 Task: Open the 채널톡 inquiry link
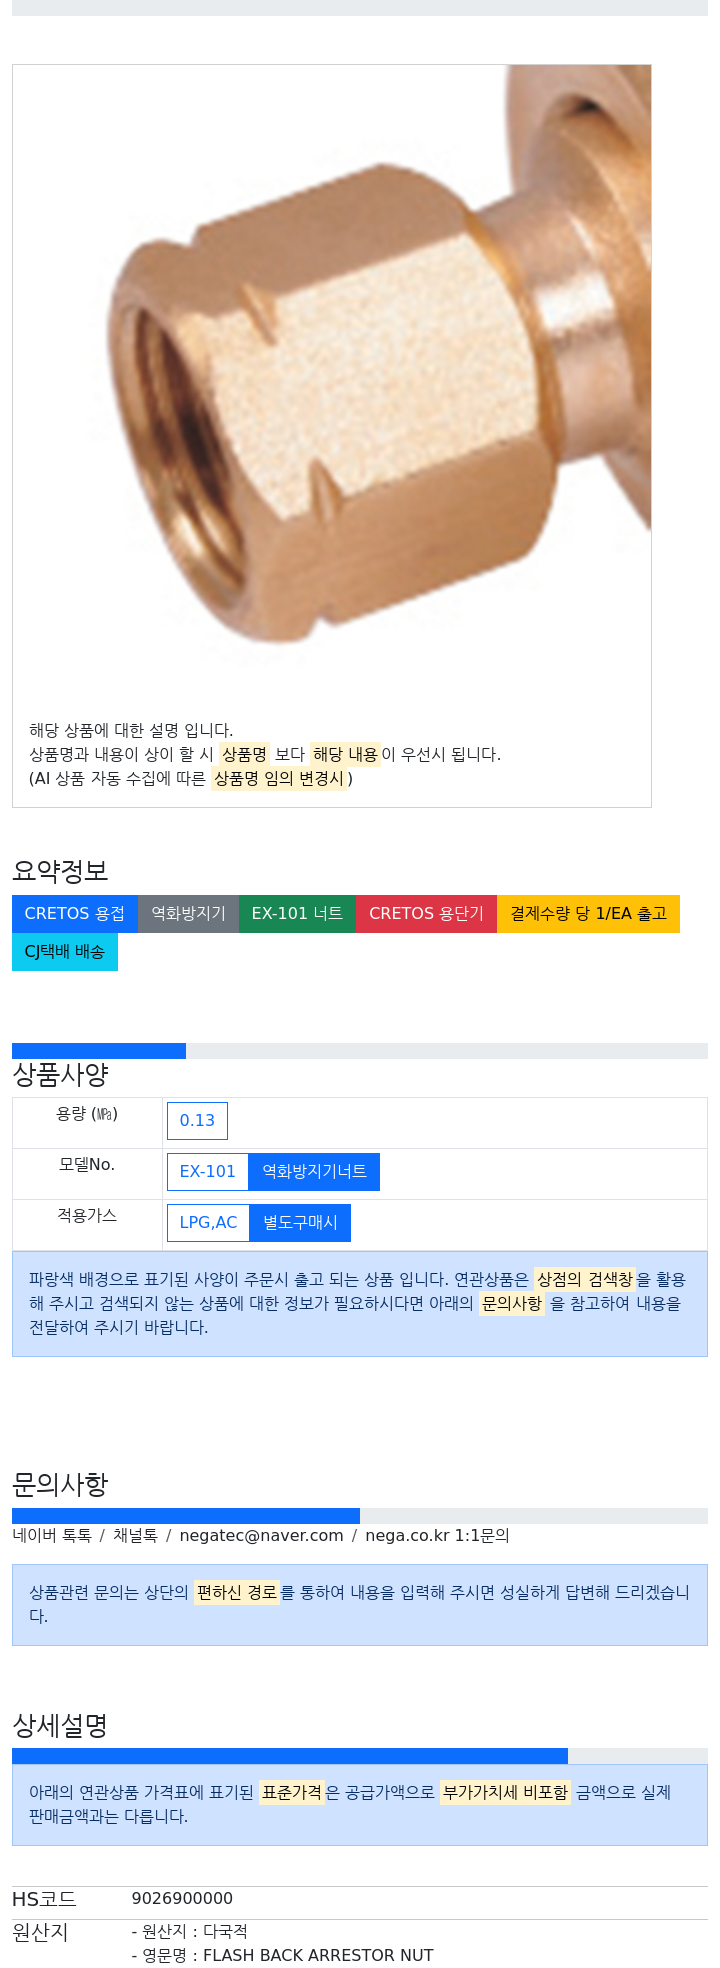point(135,1536)
